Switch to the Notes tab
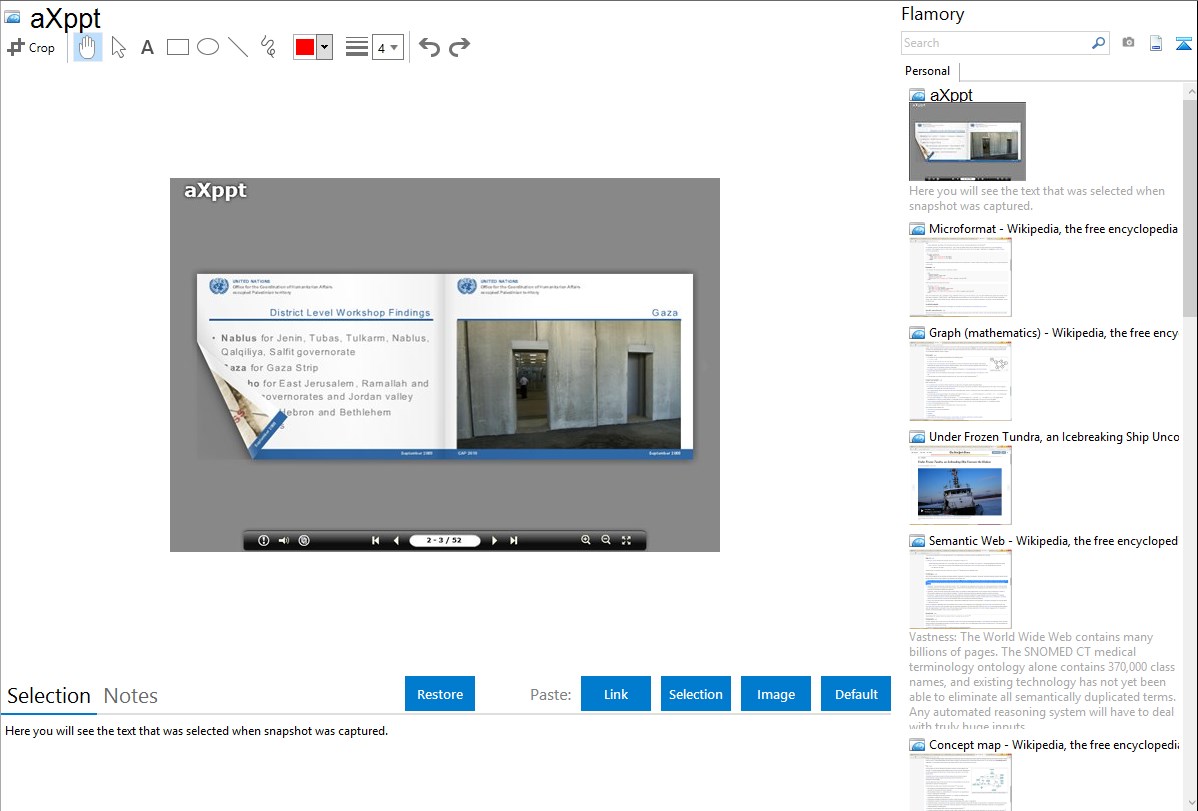 tap(131, 696)
